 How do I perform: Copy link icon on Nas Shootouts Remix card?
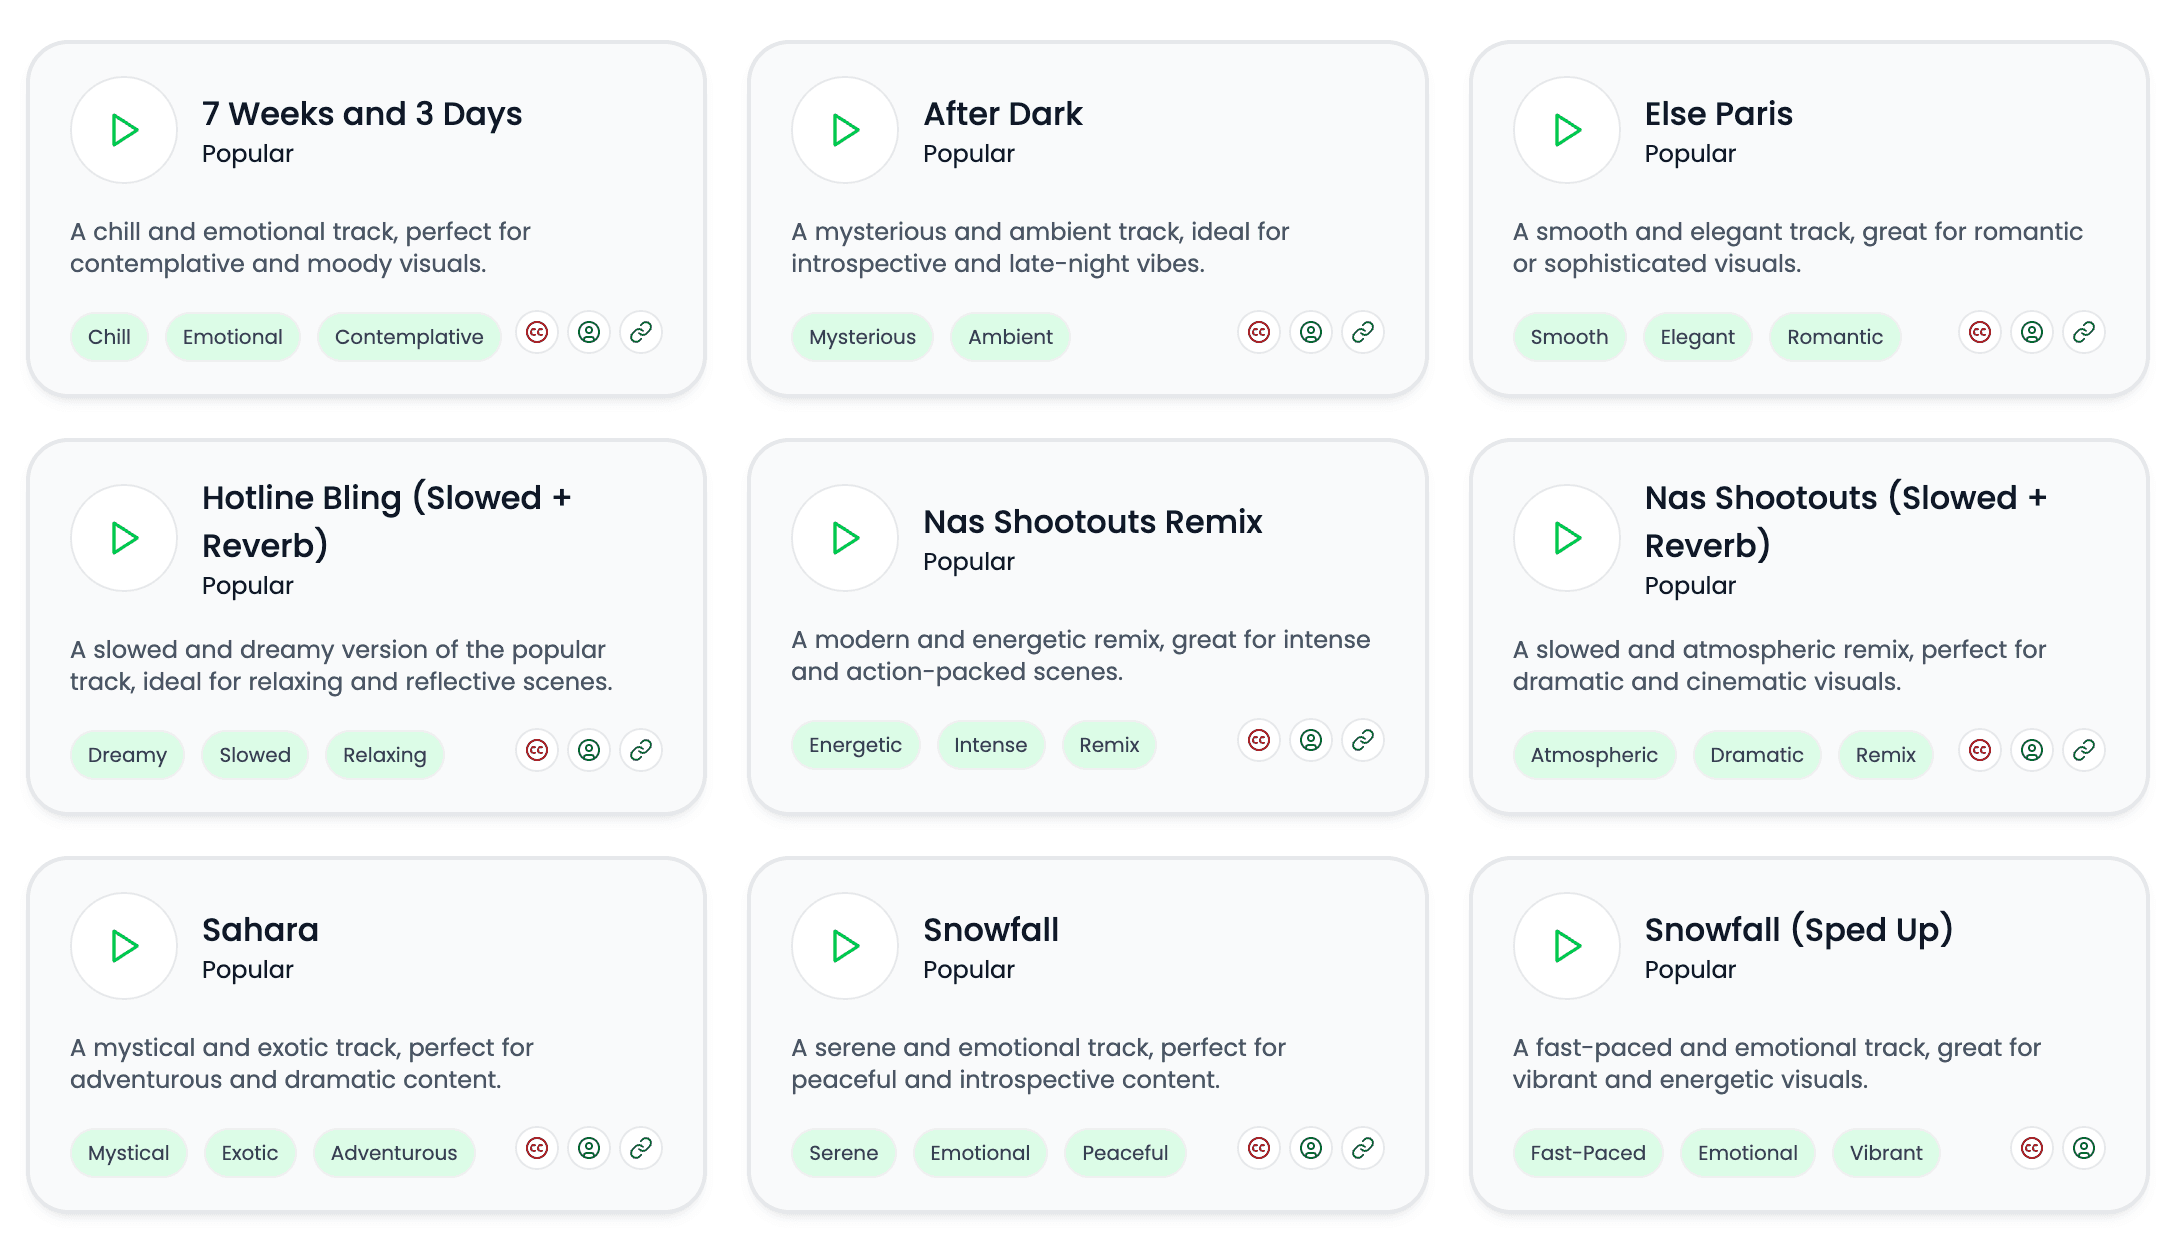pyautogui.click(x=1363, y=740)
